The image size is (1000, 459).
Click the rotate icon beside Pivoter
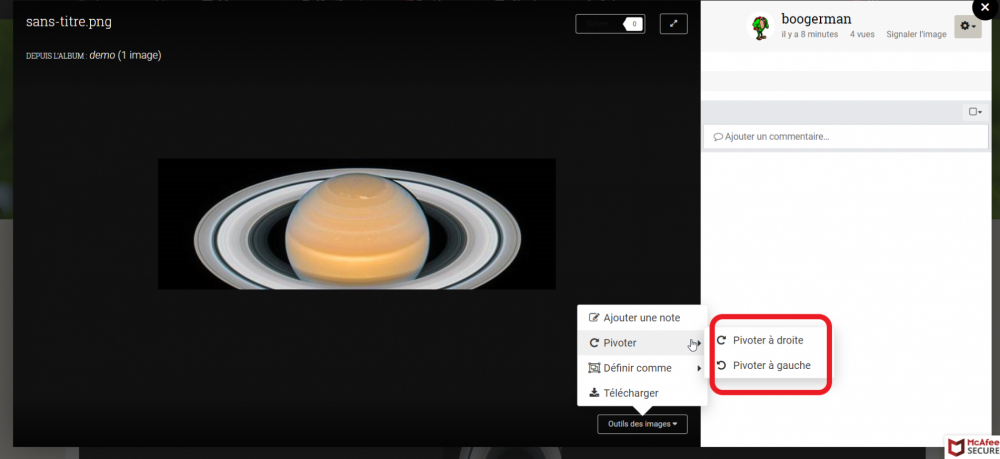coord(594,343)
